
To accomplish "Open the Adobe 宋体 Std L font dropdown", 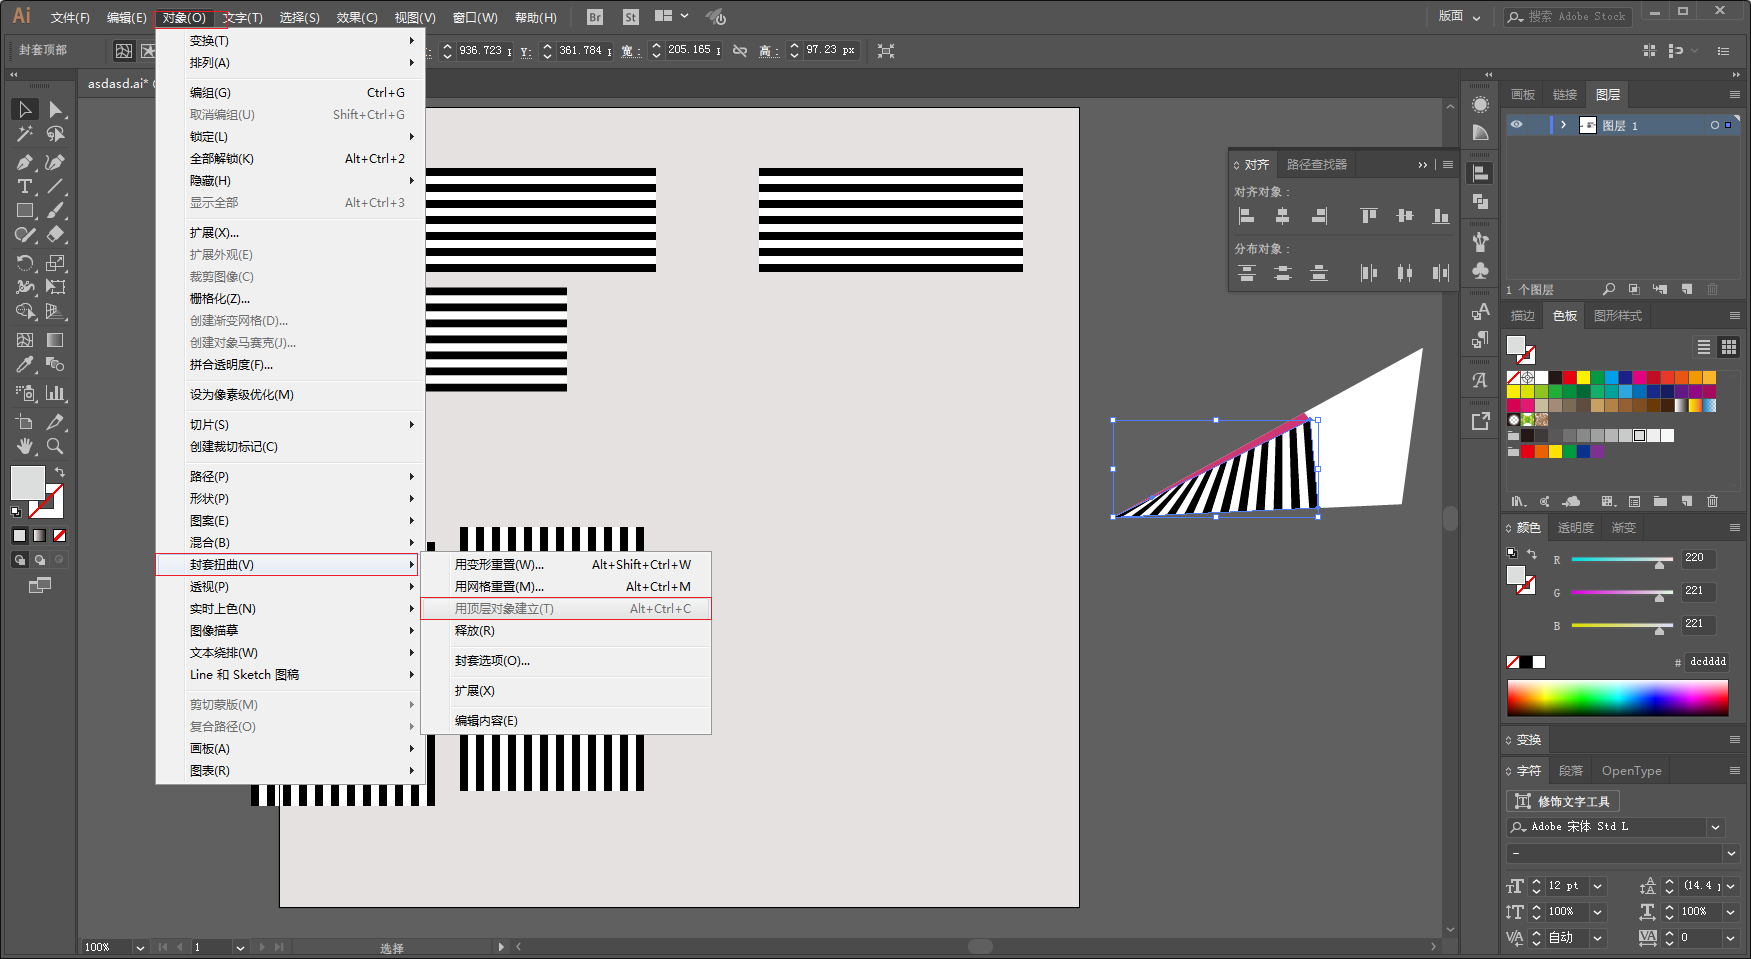I will pos(1716,827).
